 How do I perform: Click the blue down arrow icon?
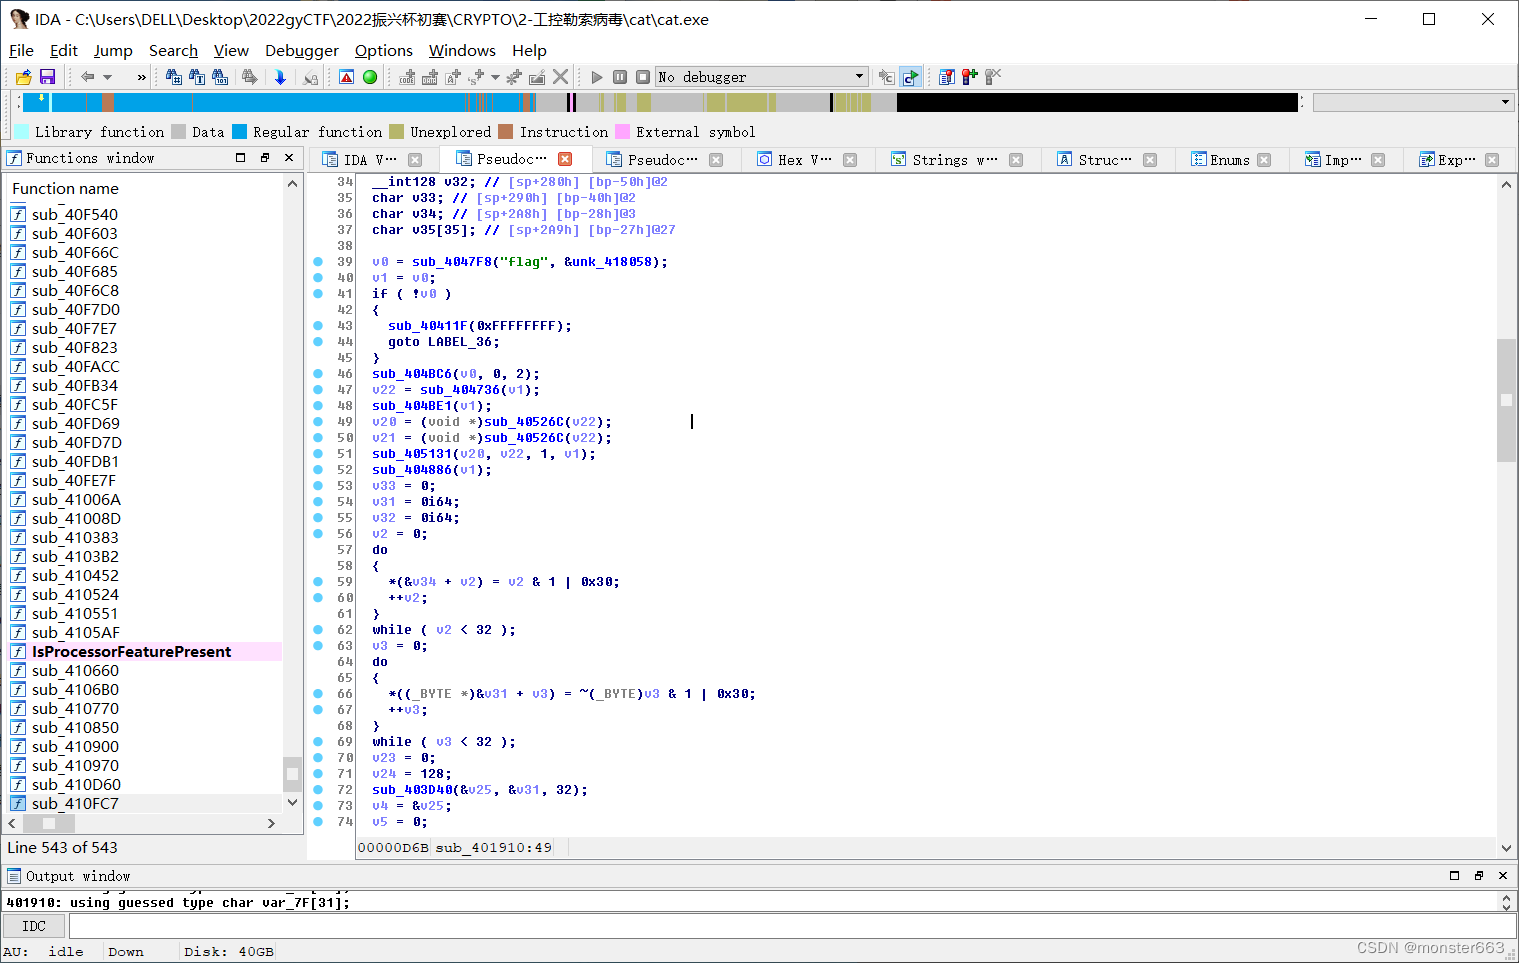(x=280, y=77)
